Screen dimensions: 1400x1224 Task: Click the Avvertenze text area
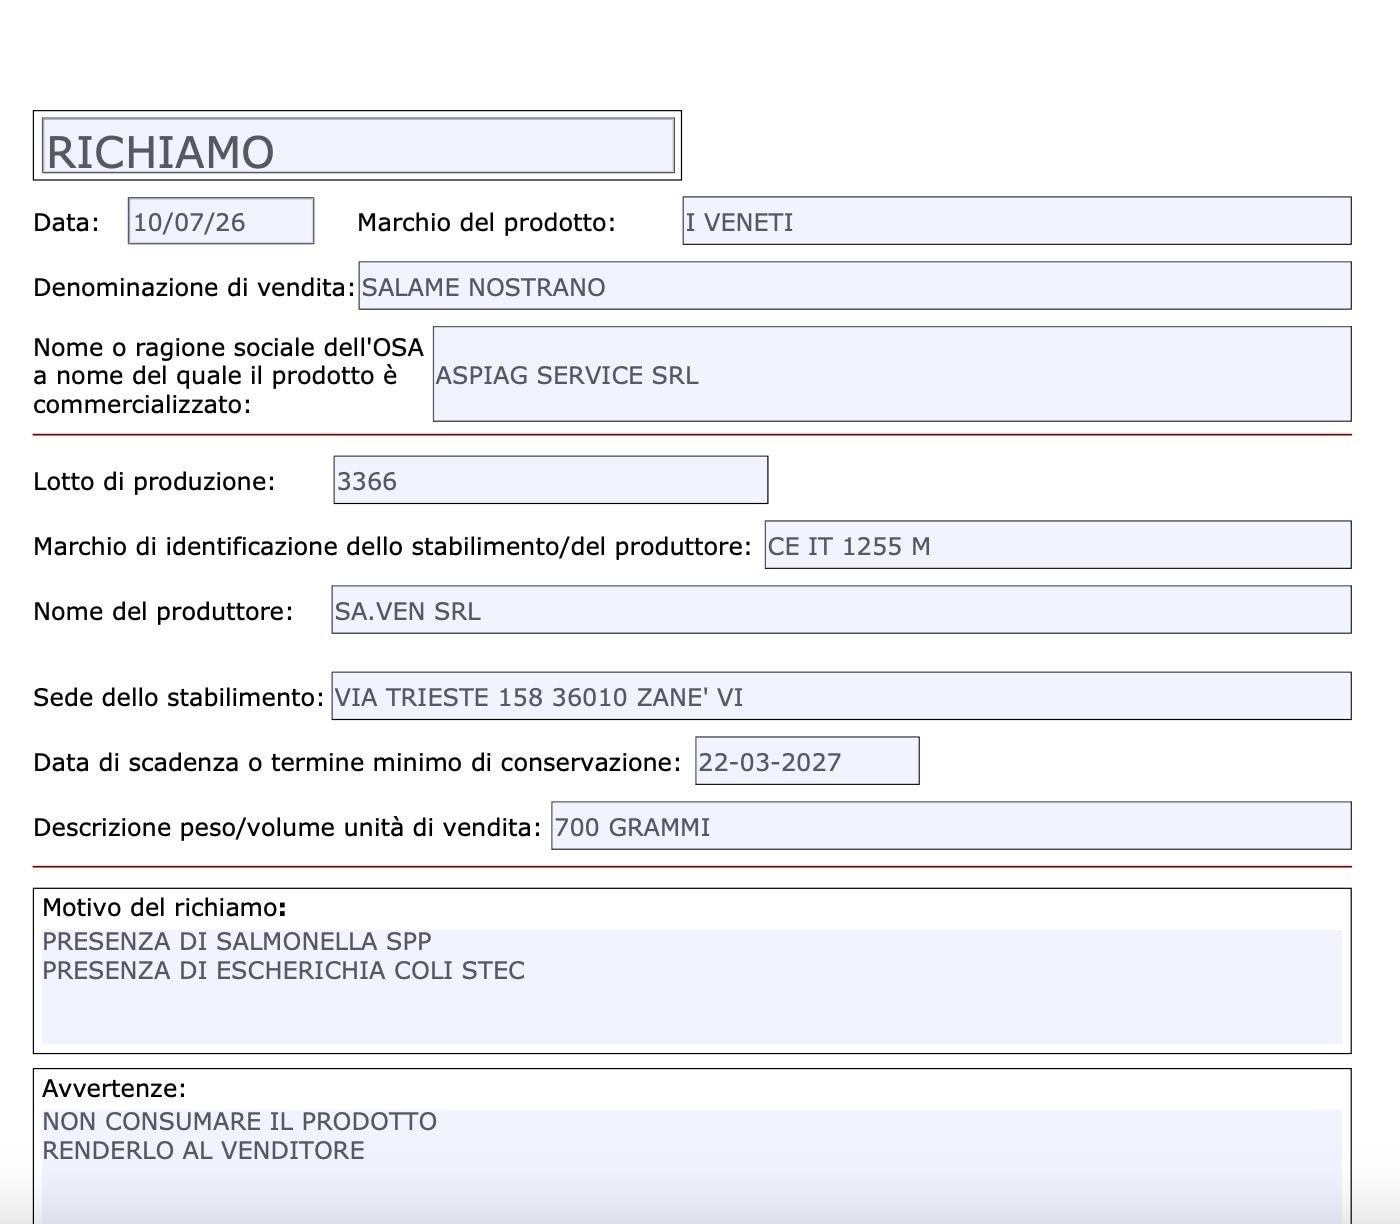coord(692,1166)
